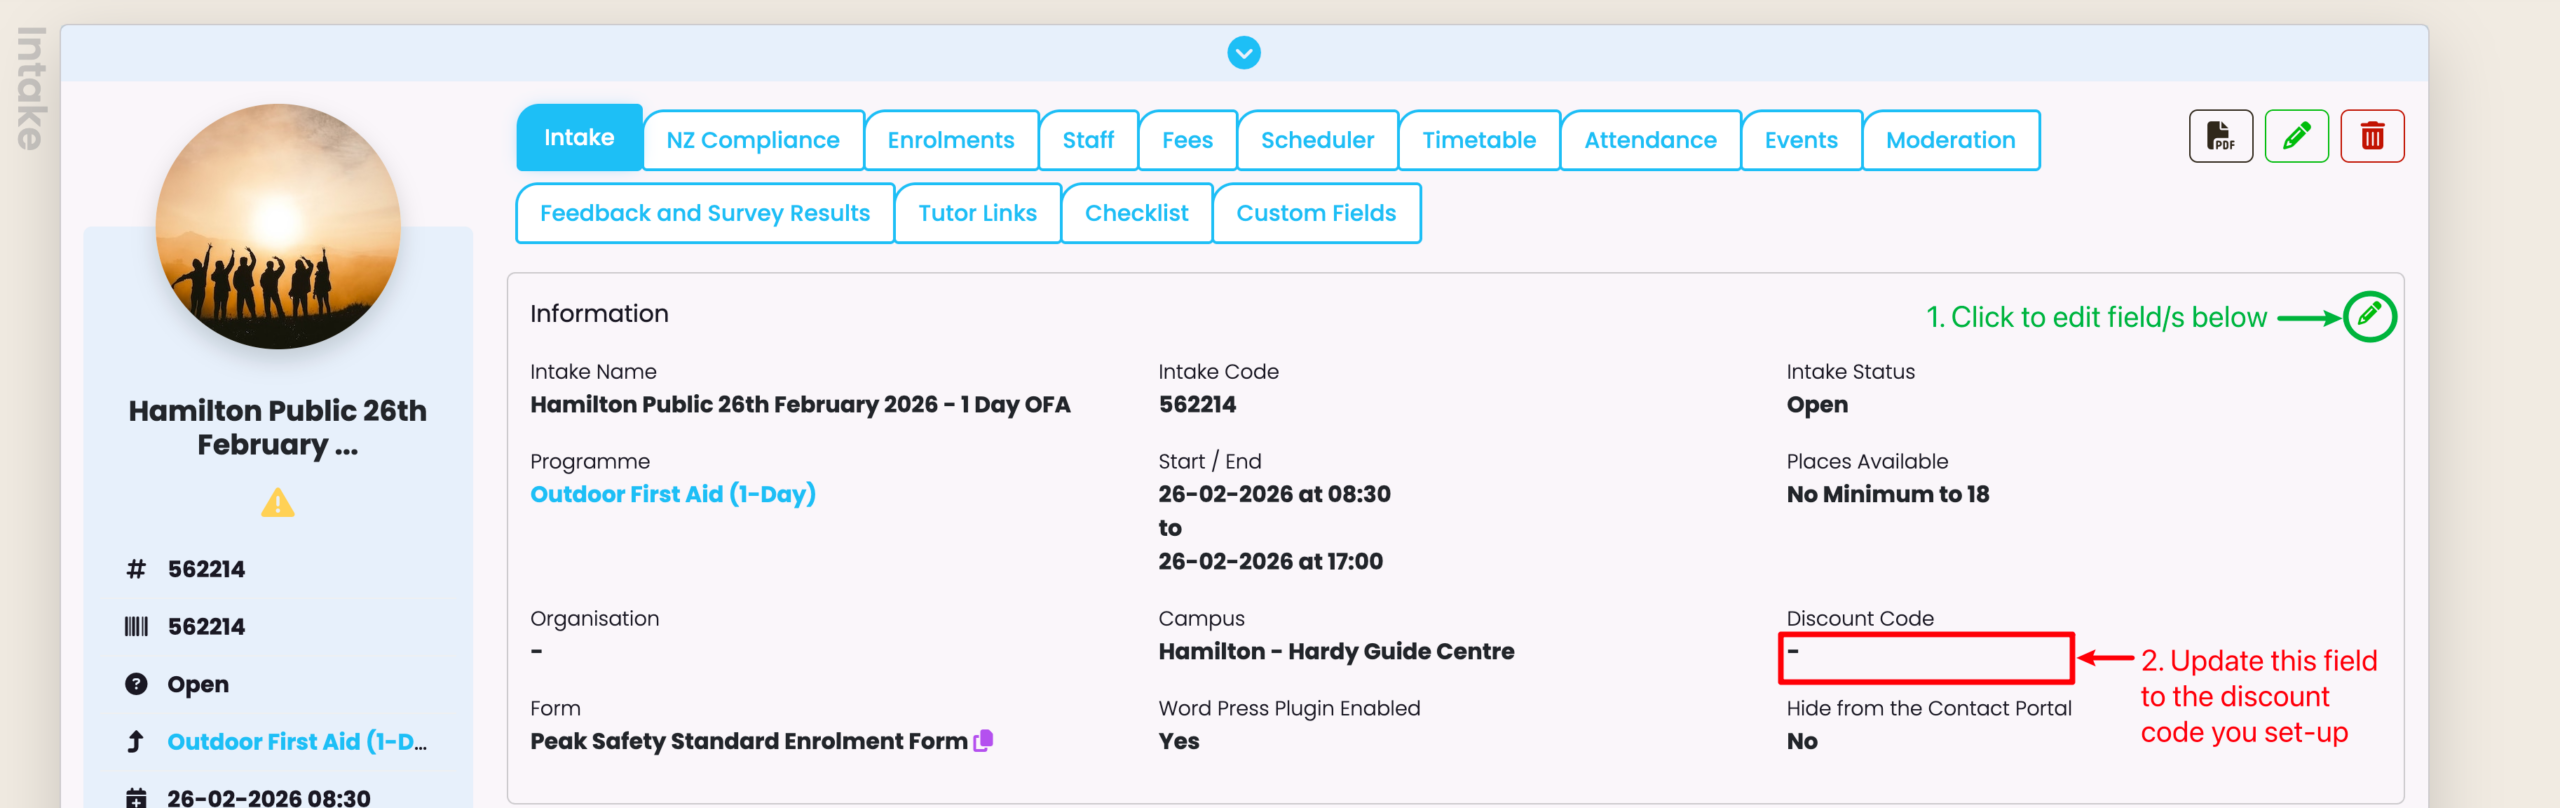Open the Custom Fields tab
The height and width of the screenshot is (808, 2560).
pyautogui.click(x=1316, y=214)
